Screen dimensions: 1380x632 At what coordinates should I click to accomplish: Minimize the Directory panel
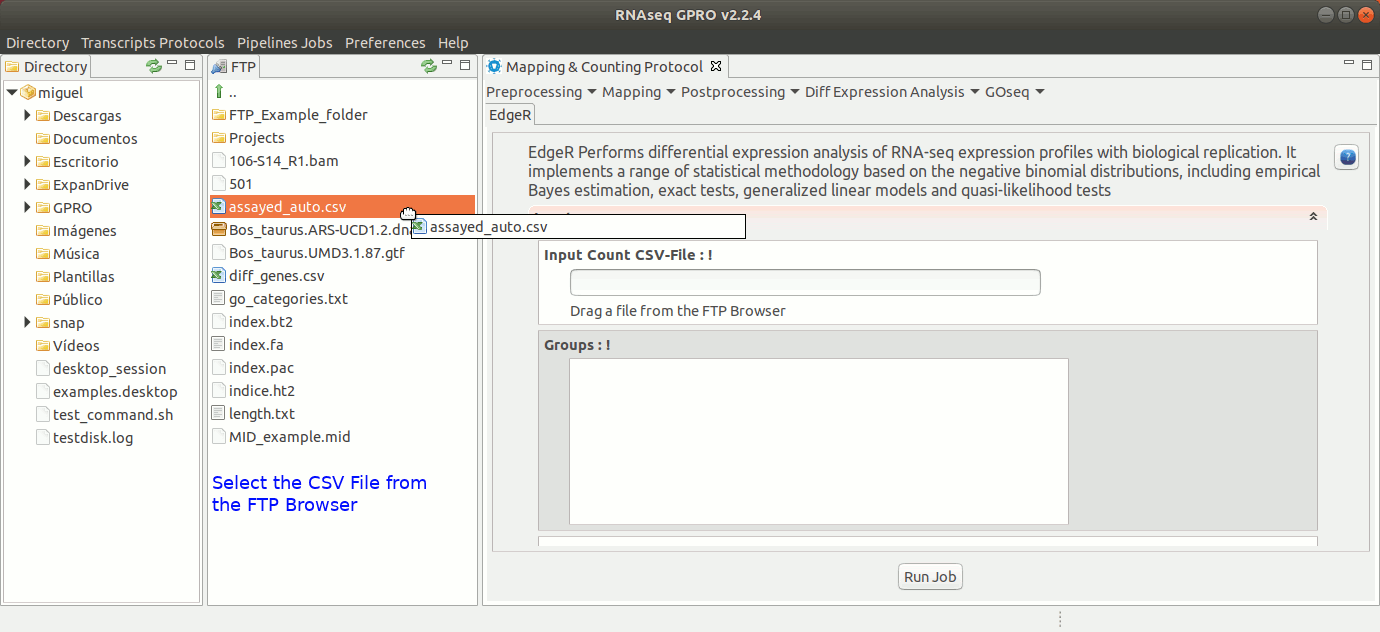(172, 64)
